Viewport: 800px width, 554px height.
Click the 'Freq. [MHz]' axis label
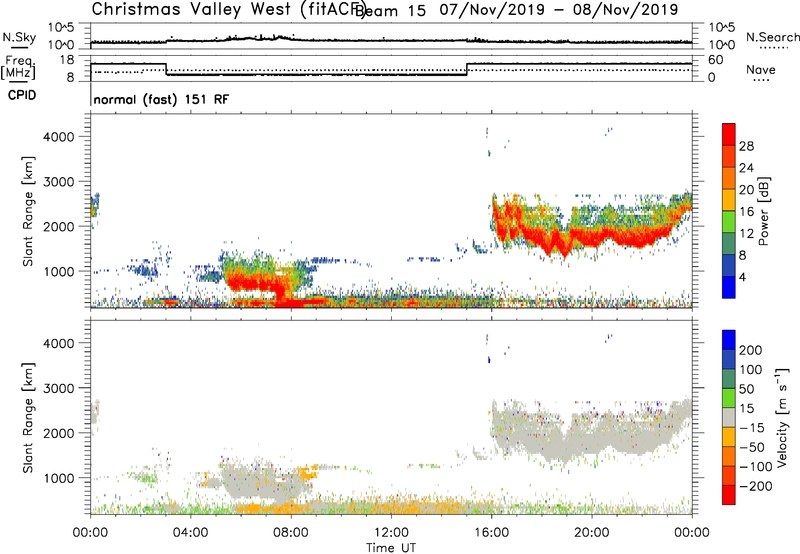point(19,68)
